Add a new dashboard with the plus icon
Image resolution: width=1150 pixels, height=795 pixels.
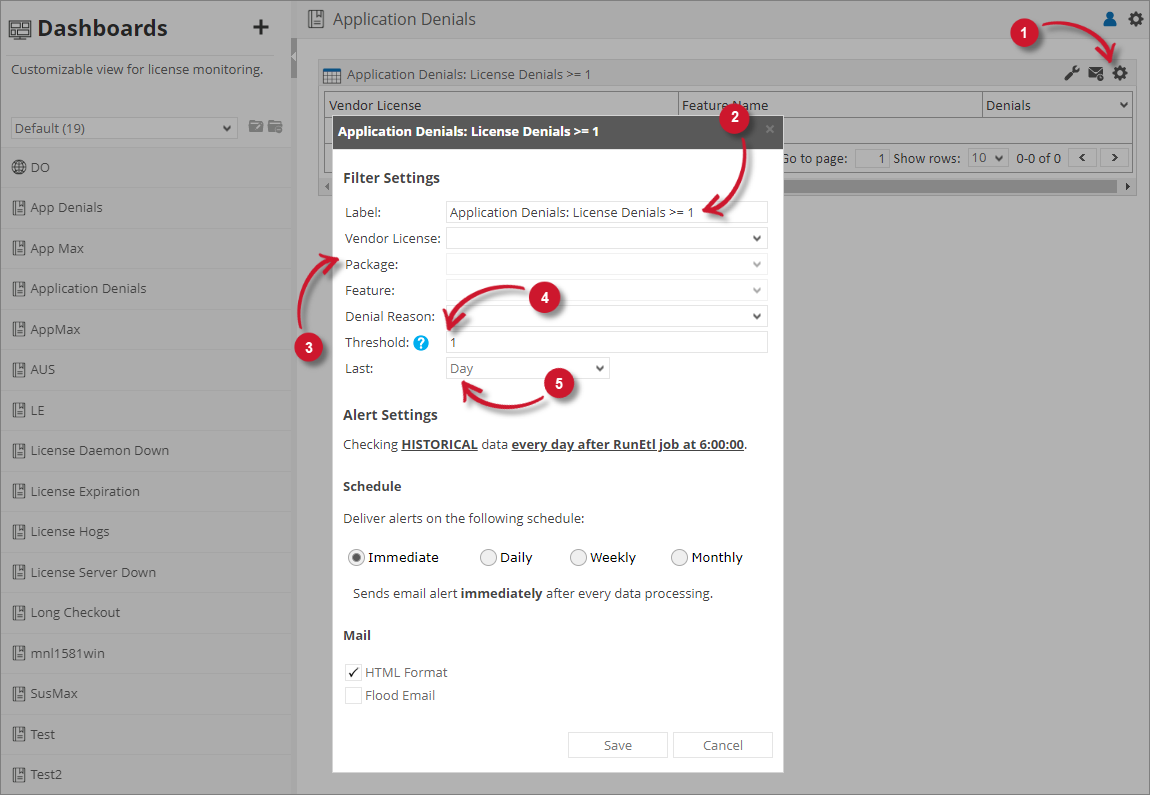pyautogui.click(x=260, y=27)
